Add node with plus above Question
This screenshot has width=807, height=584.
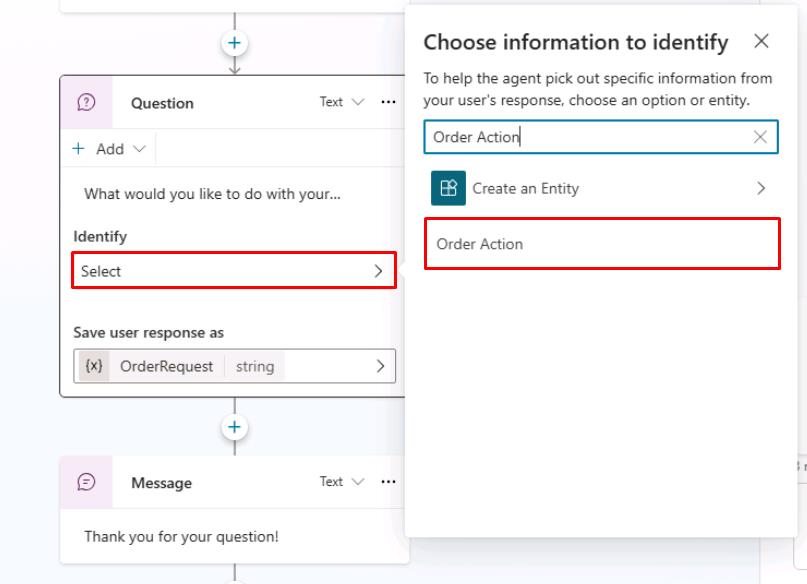coord(235,43)
